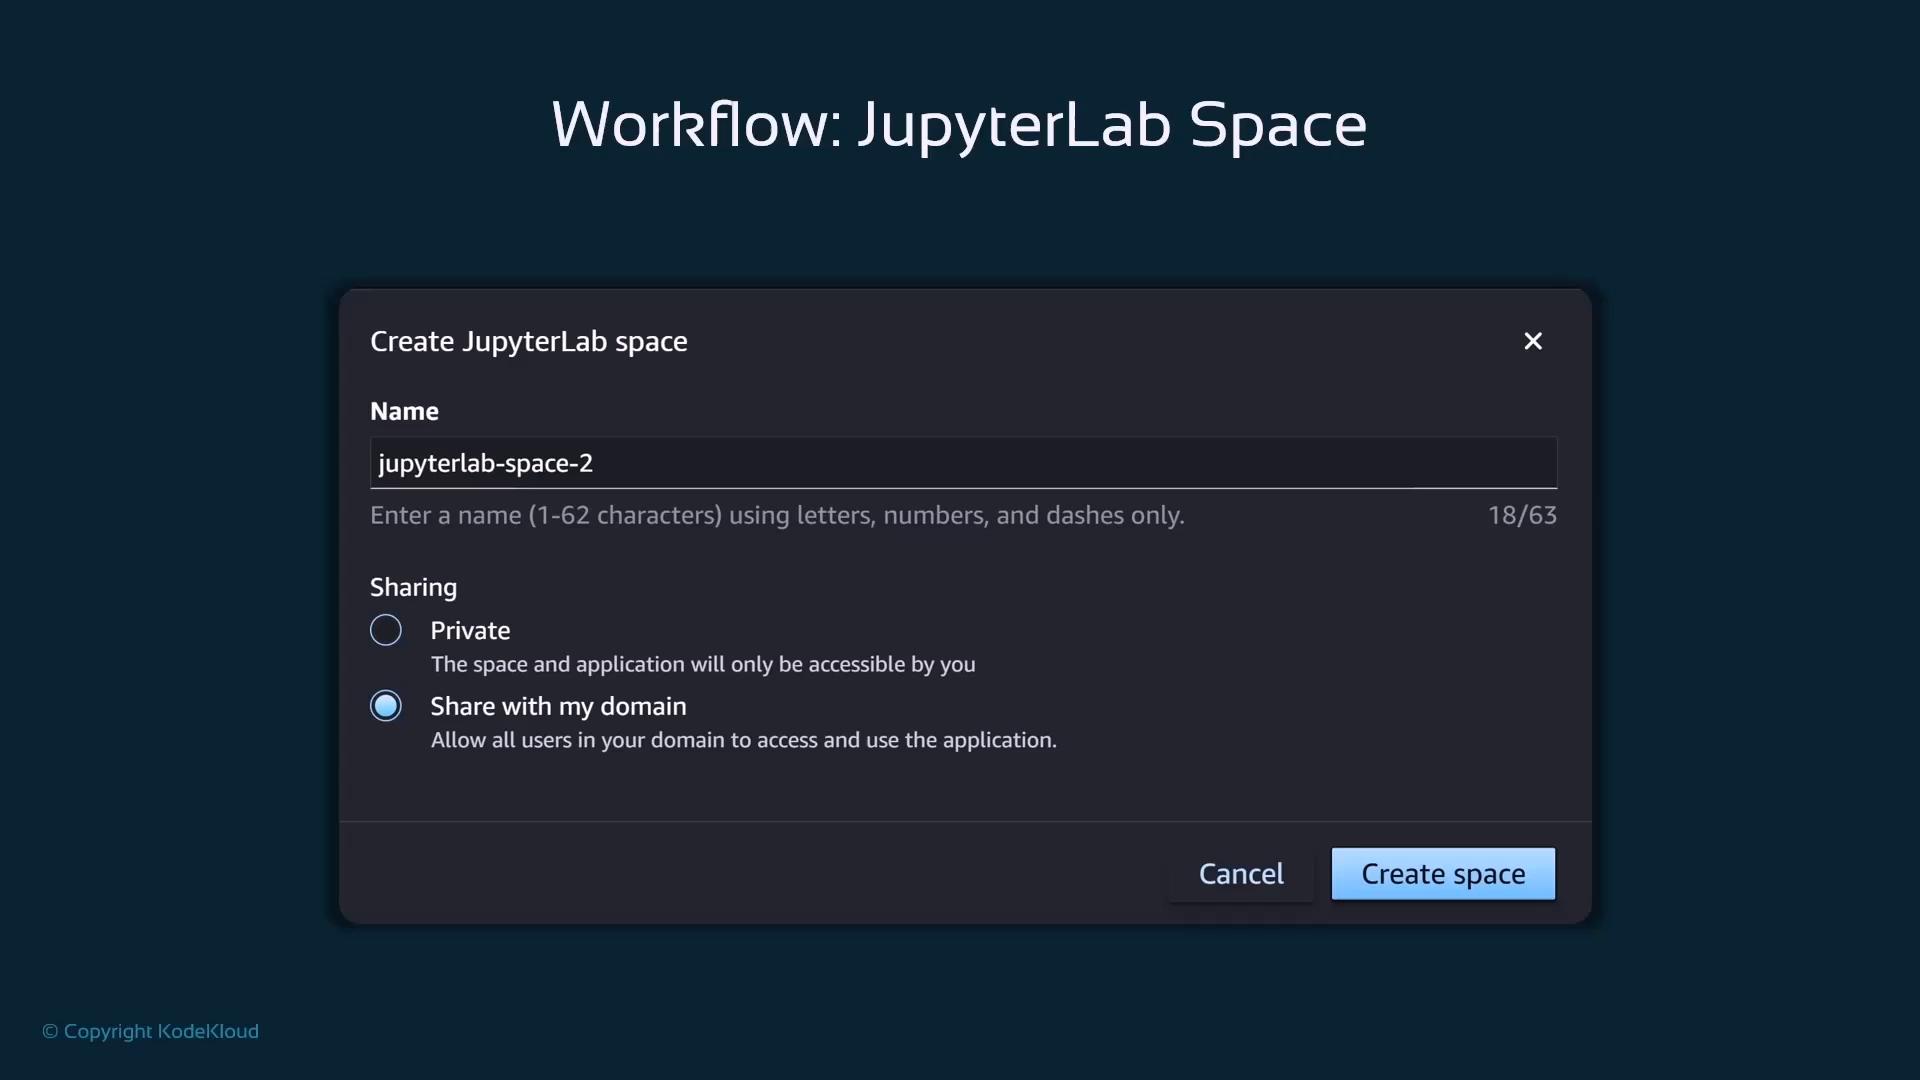Image resolution: width=1920 pixels, height=1080 pixels.
Task: Click the 'only be accessible by you' description
Action: coord(702,664)
